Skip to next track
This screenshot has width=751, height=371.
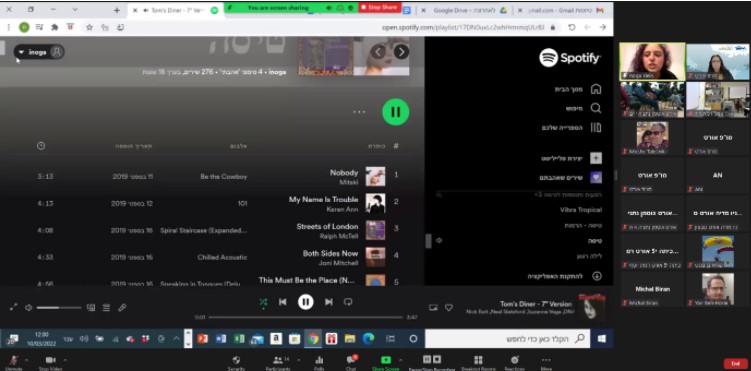(329, 302)
